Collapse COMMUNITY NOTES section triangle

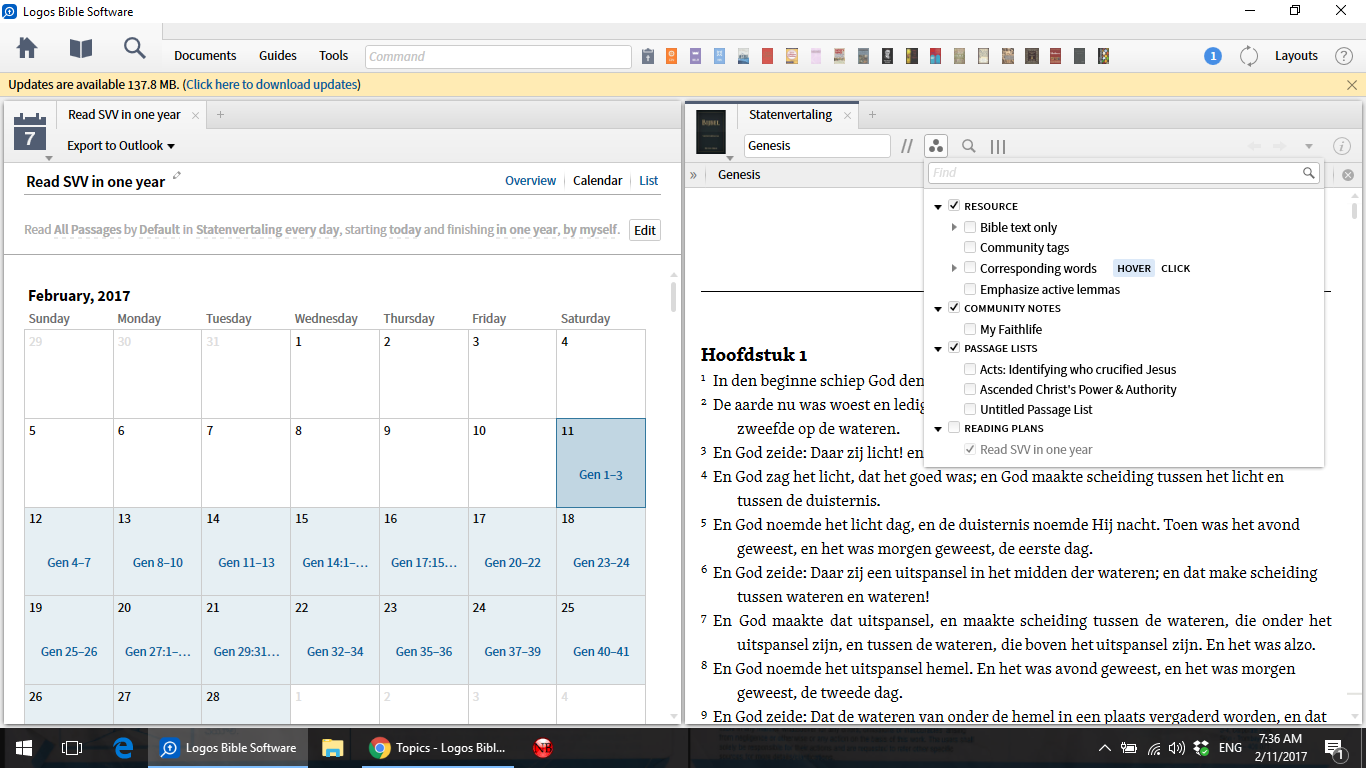(x=938, y=309)
